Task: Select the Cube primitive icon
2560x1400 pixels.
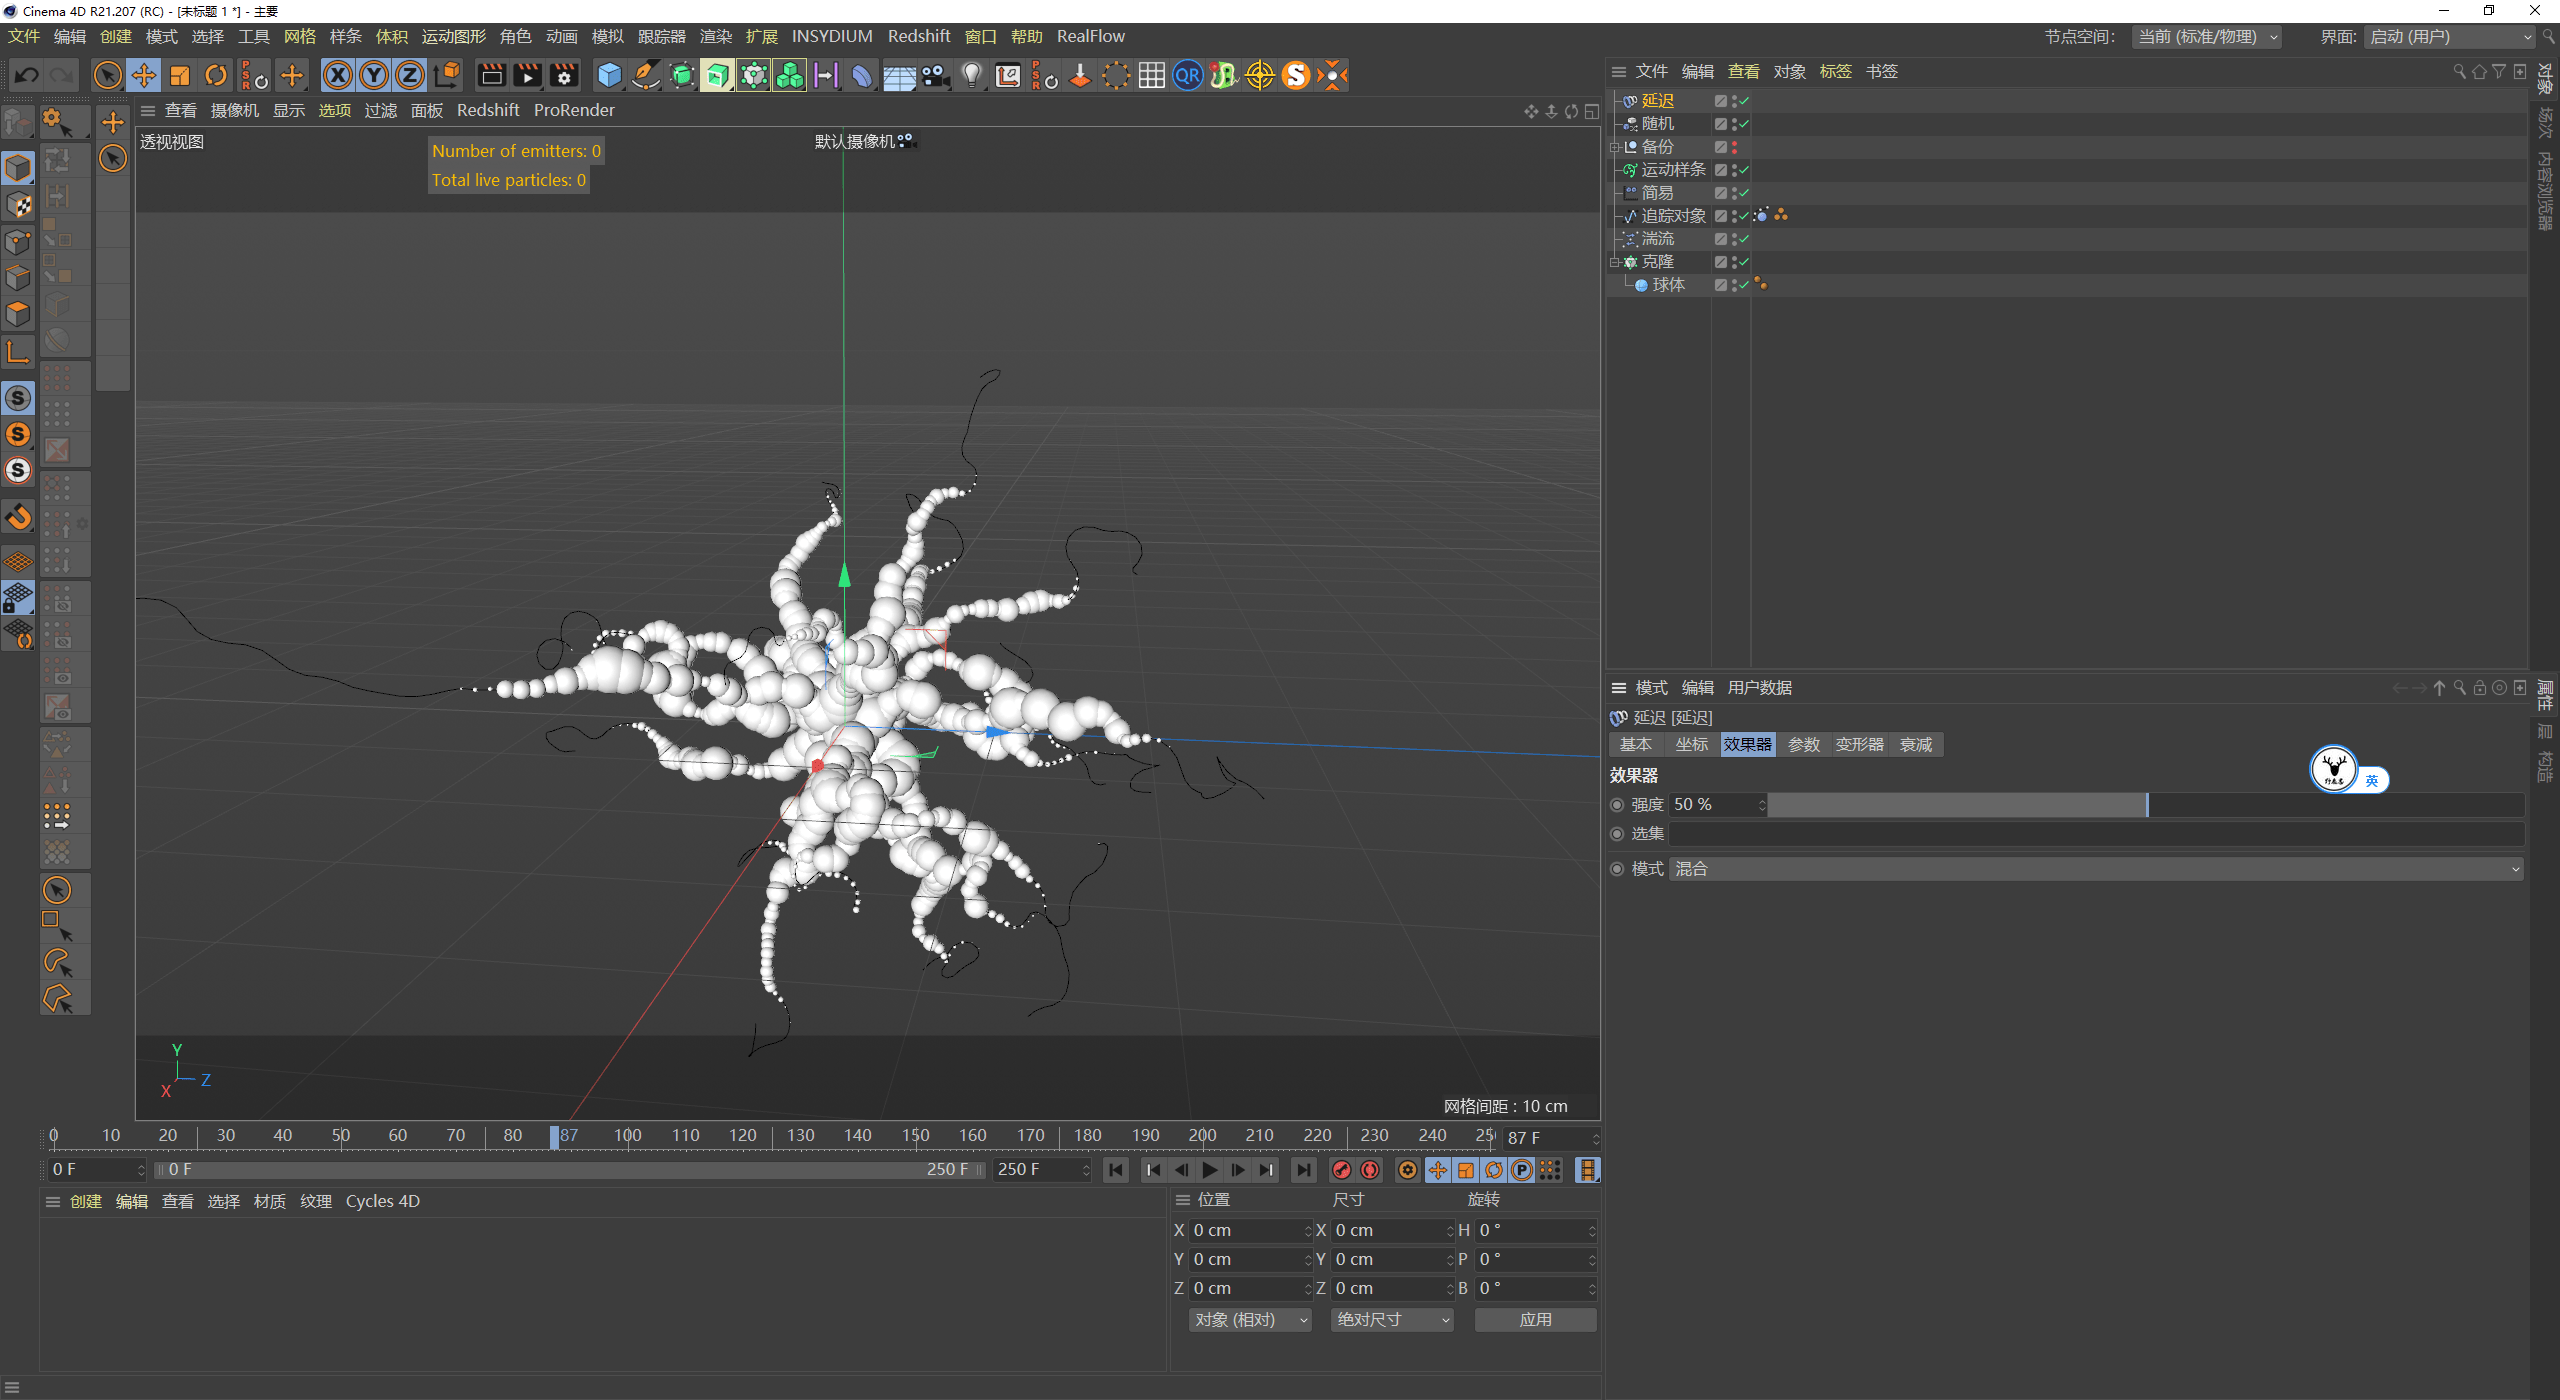Action: (609, 75)
